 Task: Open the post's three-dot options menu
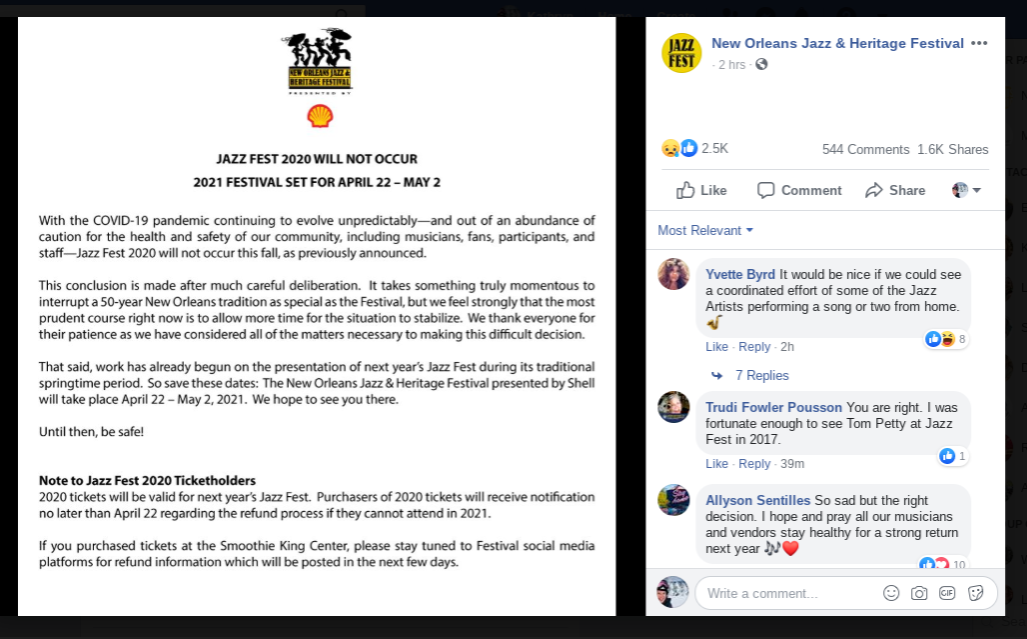coord(979,43)
